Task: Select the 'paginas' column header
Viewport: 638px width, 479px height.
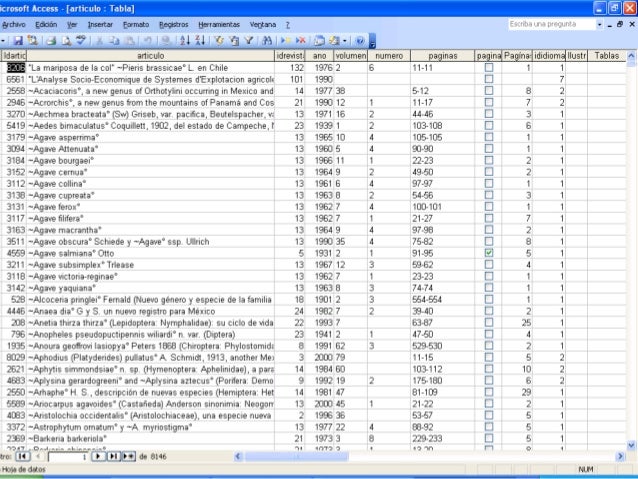Action: (x=442, y=55)
